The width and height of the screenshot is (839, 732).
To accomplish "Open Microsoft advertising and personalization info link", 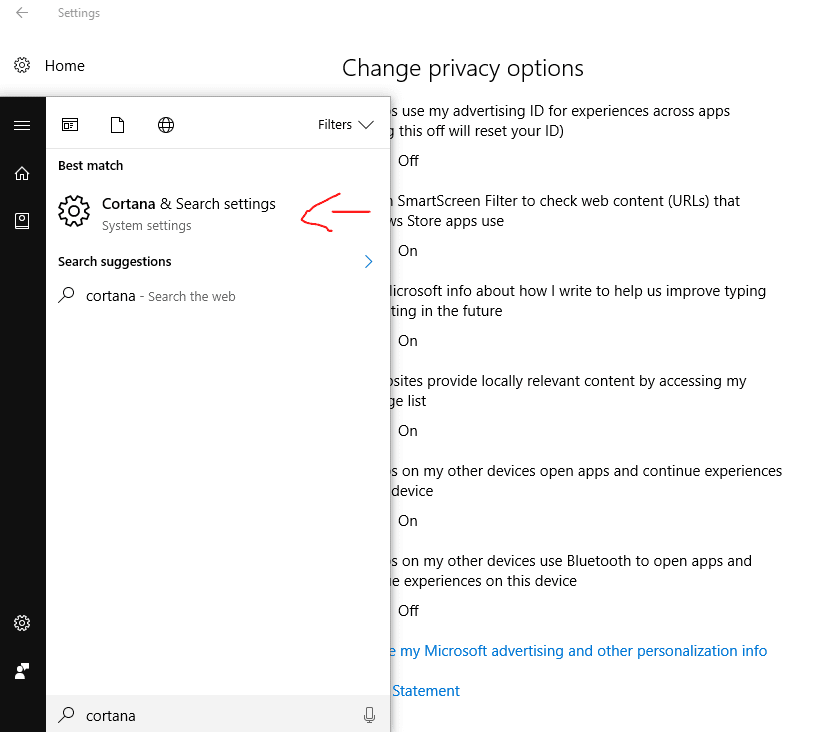I will [x=578, y=651].
